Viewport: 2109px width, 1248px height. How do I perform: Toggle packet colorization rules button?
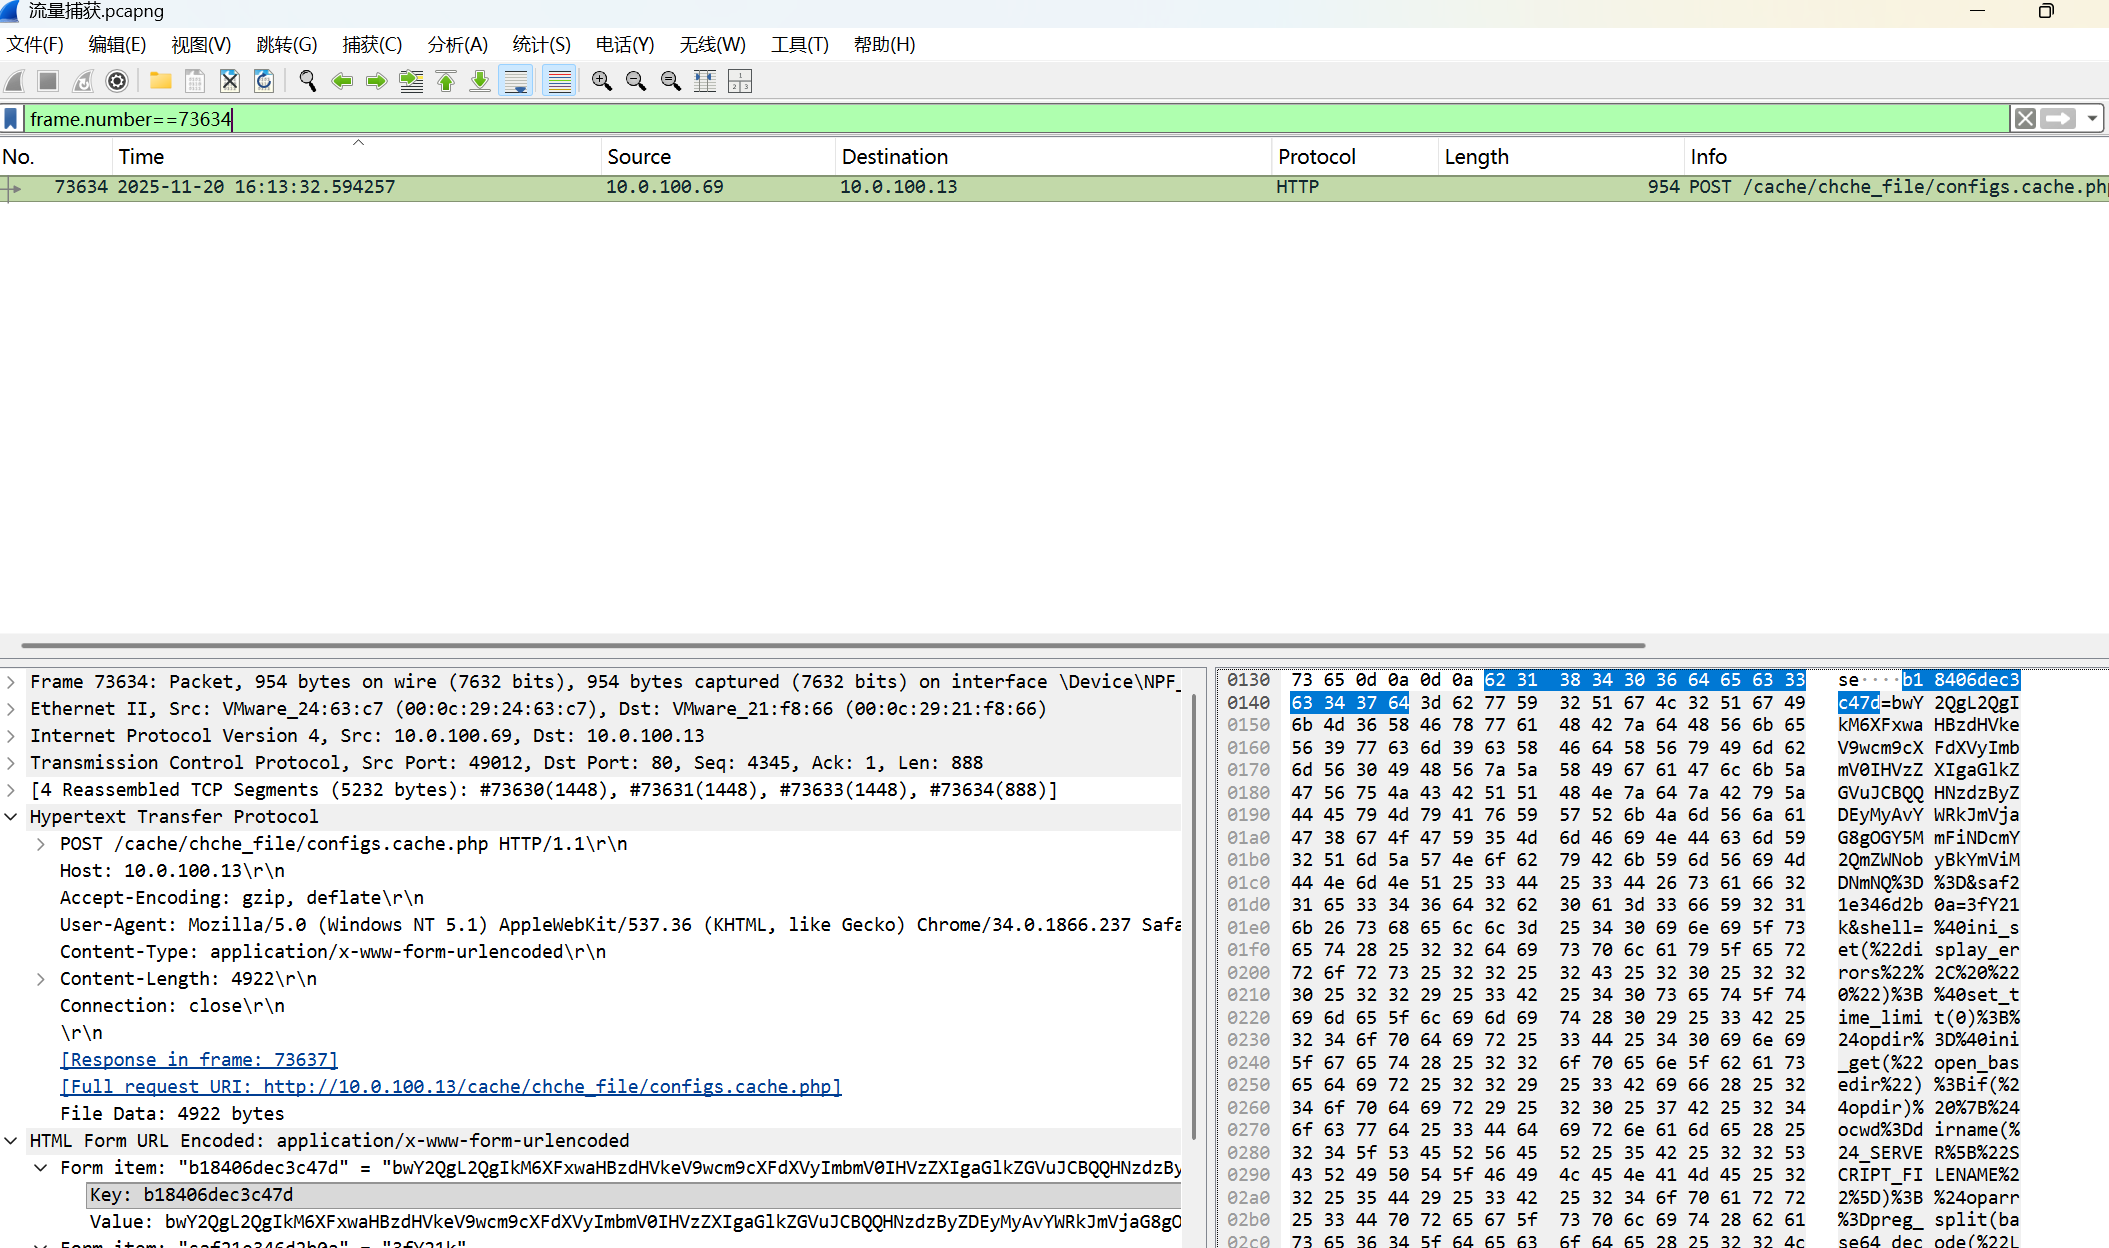559,81
